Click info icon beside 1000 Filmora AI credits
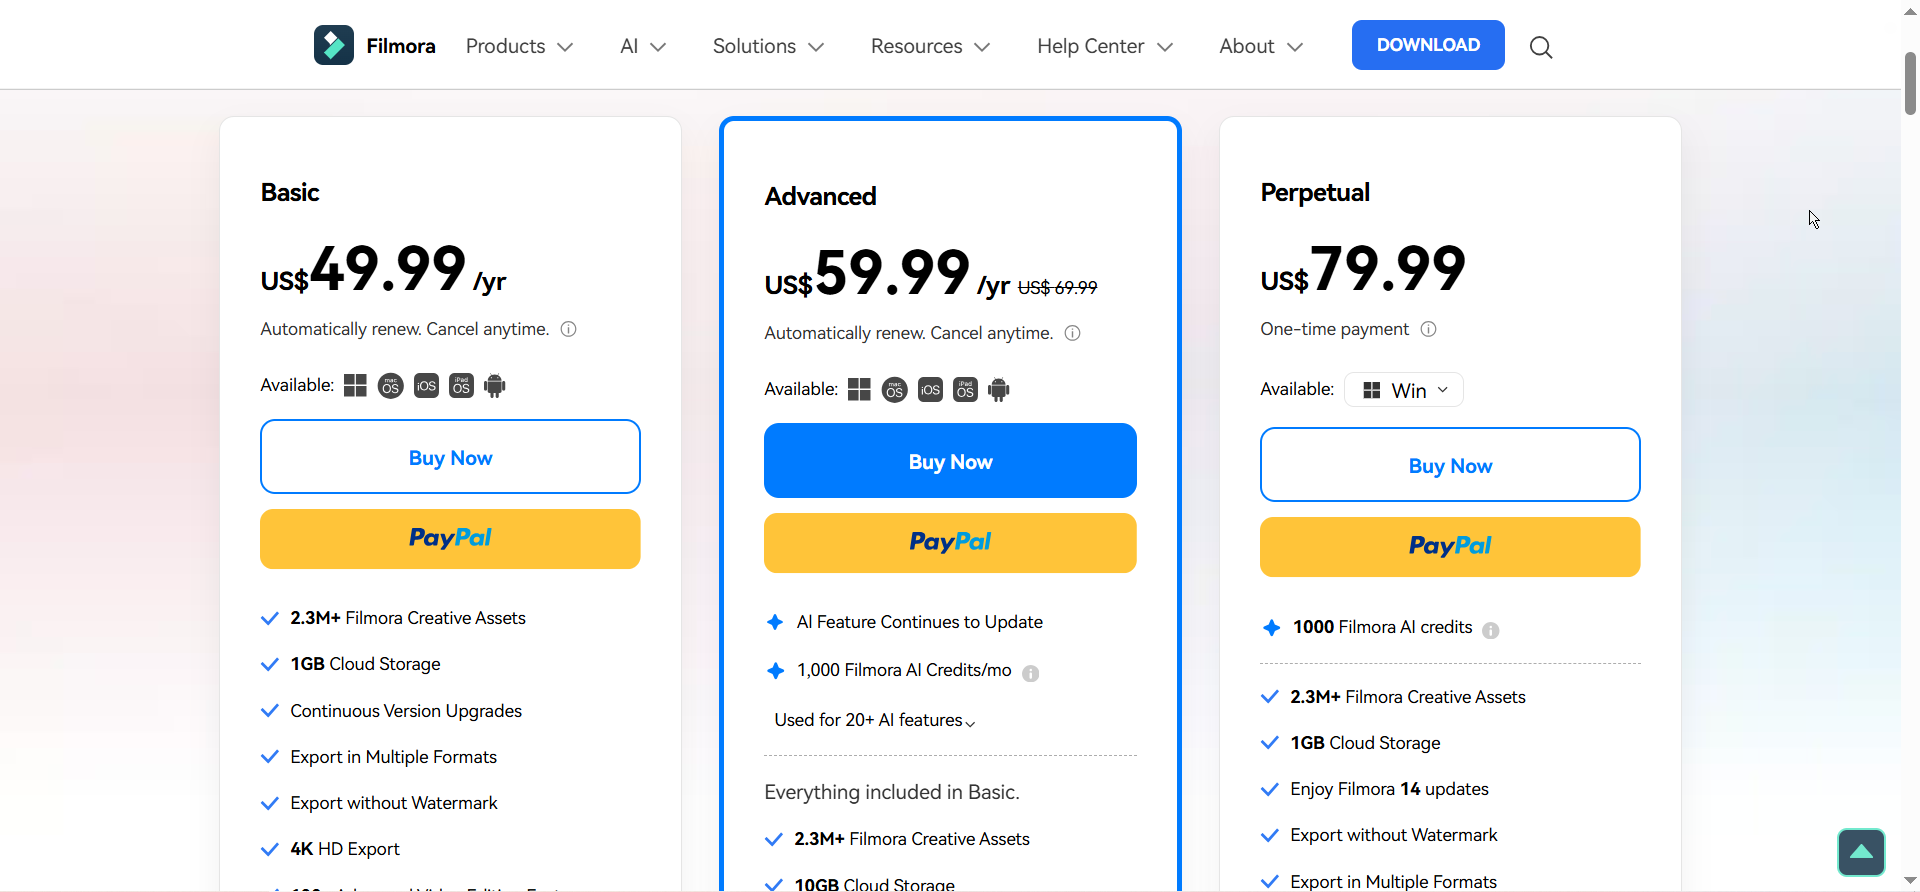The image size is (1920, 892). click(x=1491, y=630)
